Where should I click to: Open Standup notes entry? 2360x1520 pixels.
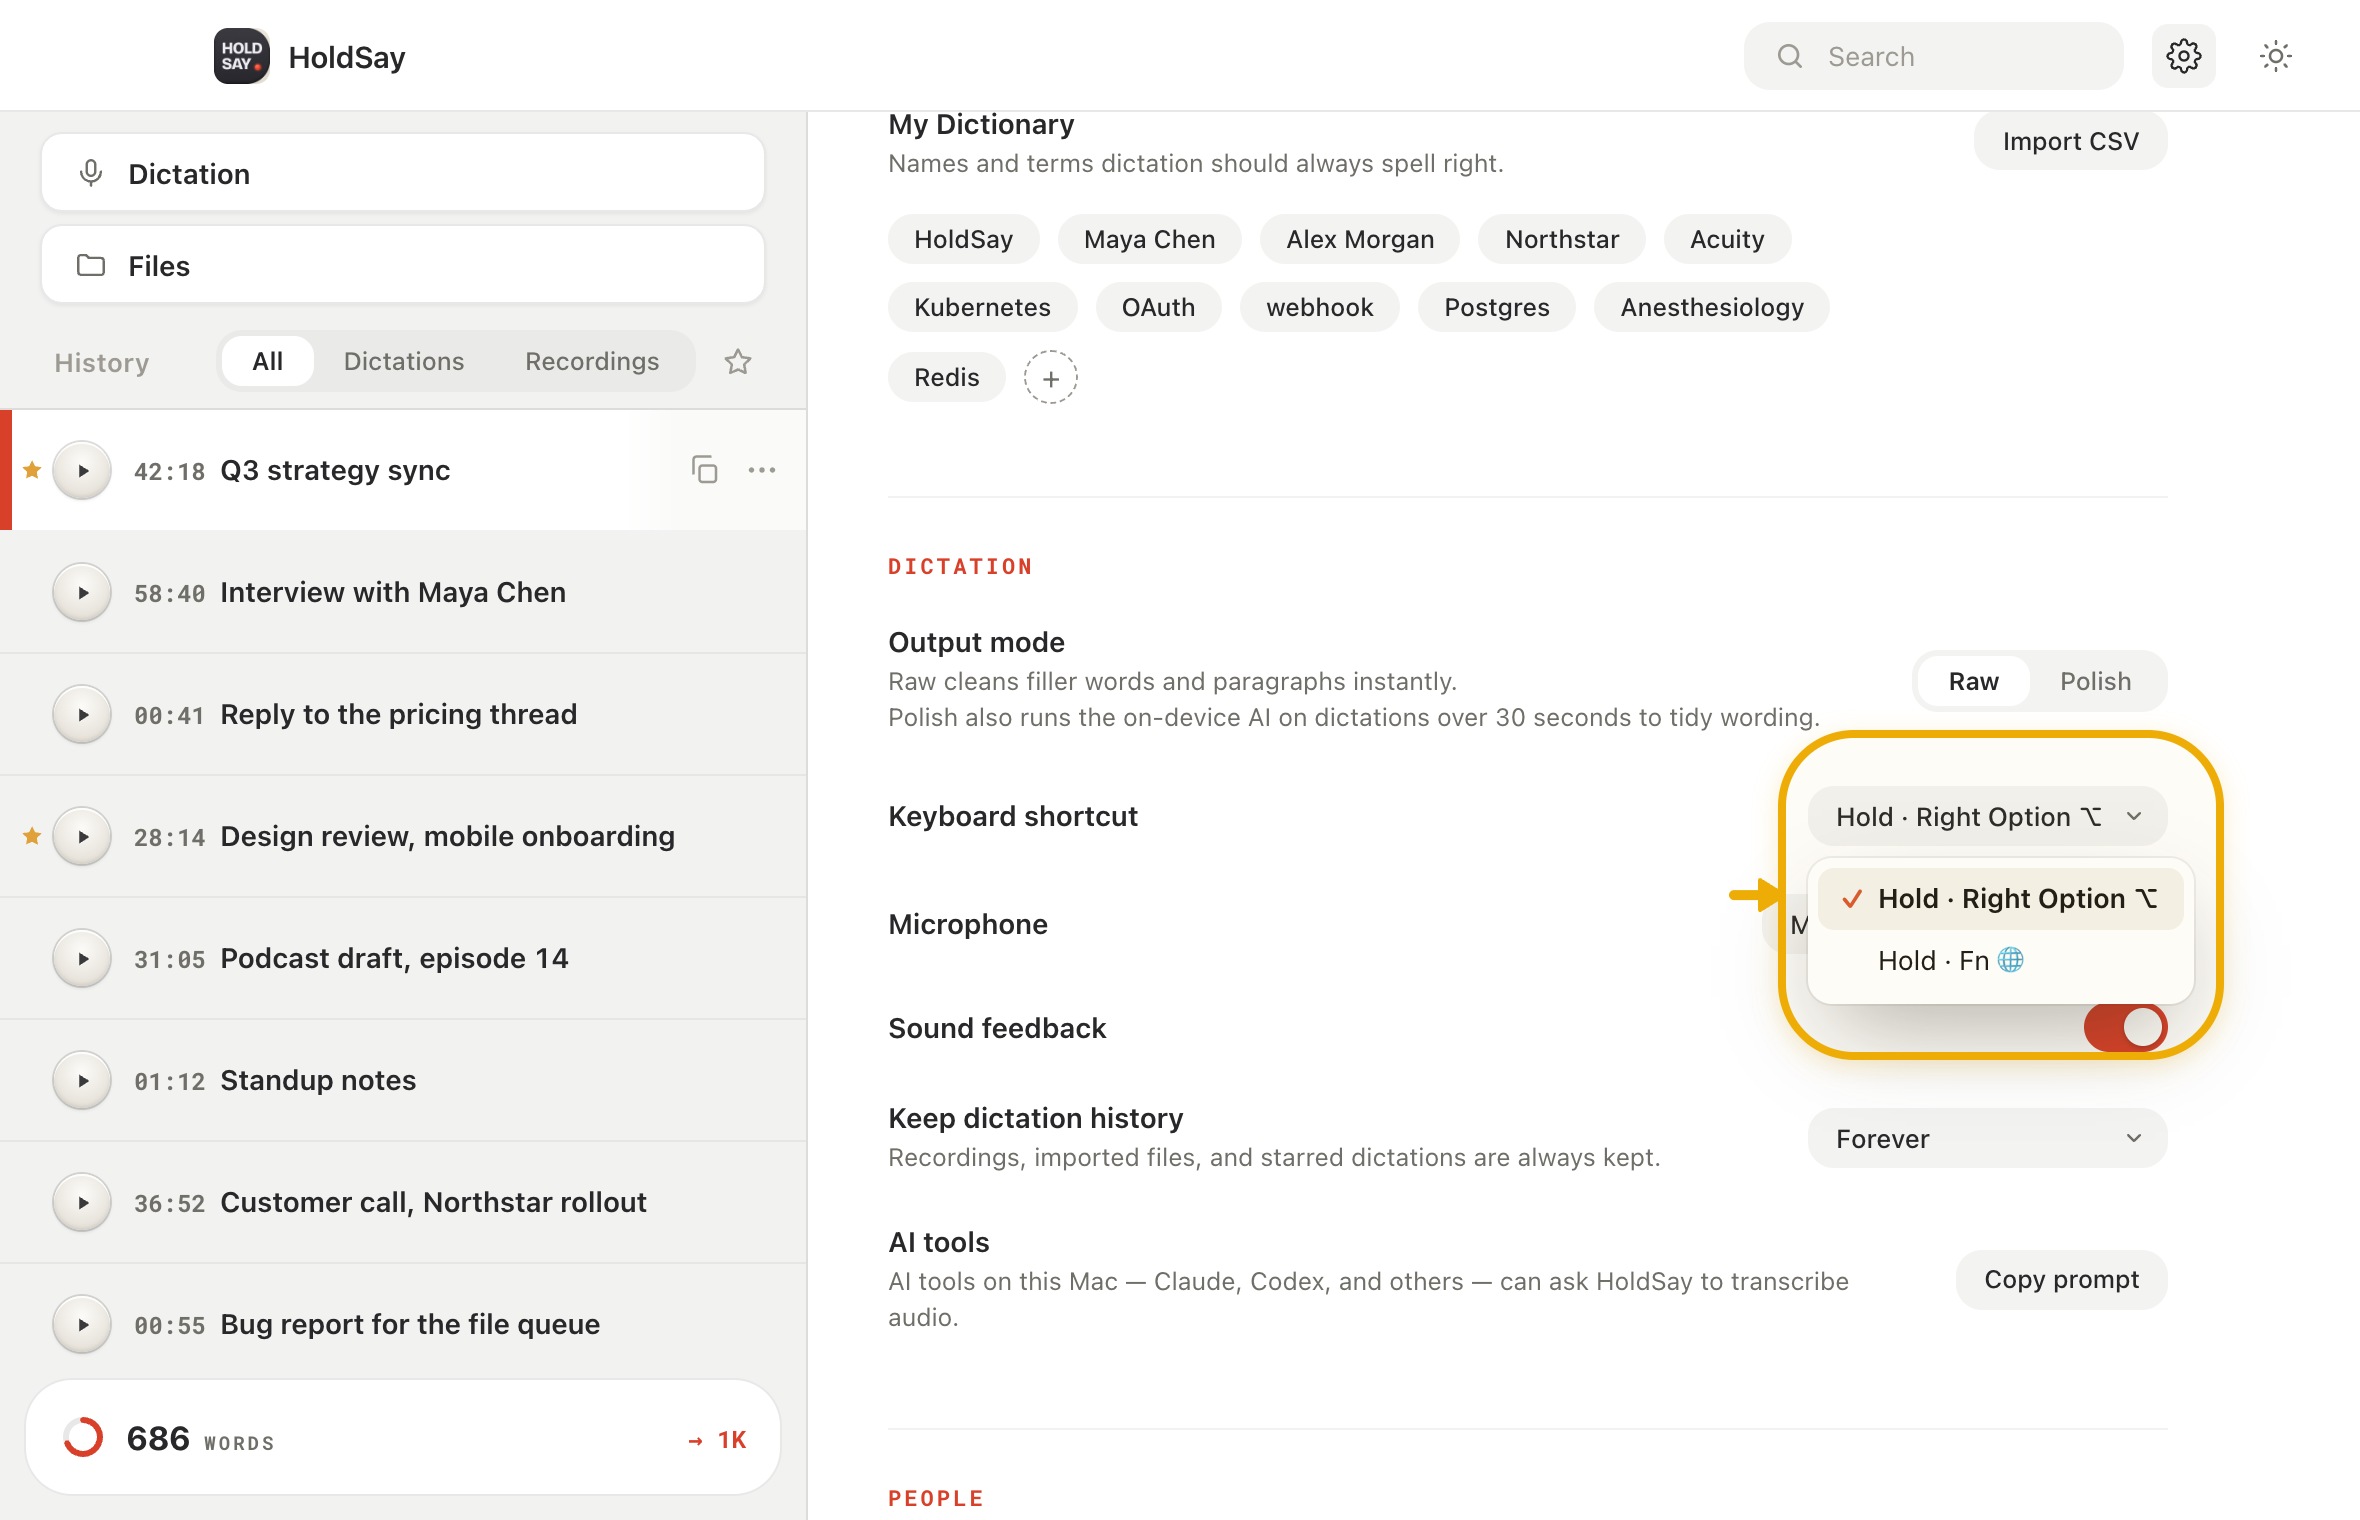[x=403, y=1080]
